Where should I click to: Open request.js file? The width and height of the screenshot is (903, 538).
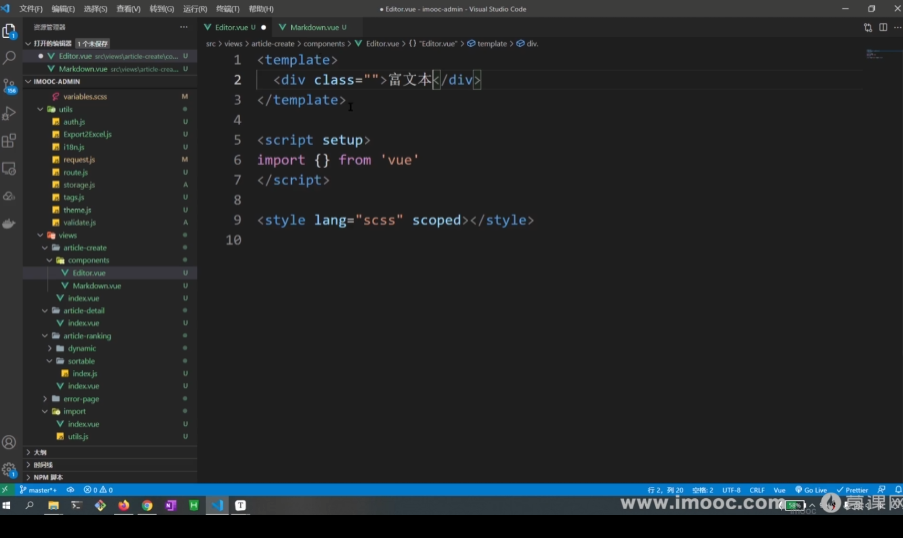79,160
